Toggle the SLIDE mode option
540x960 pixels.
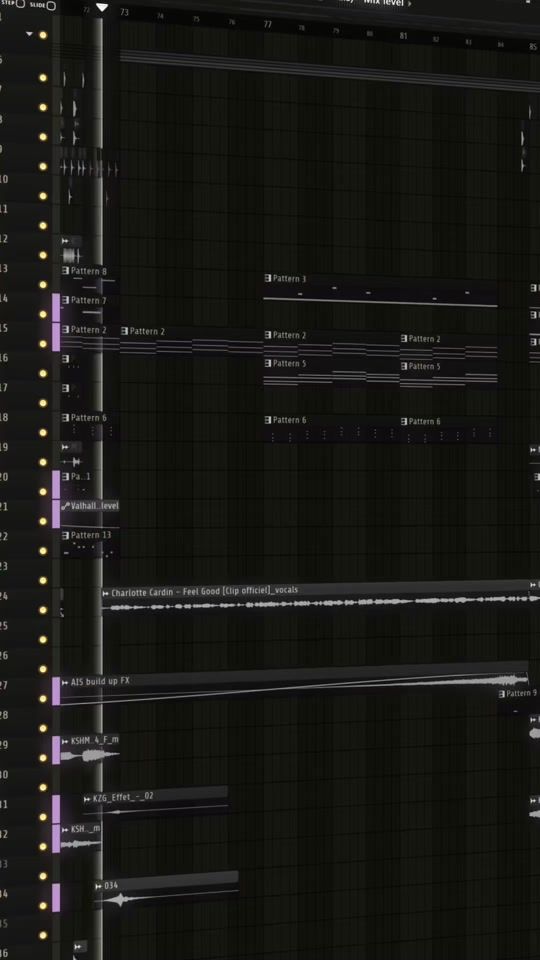tap(51, 6)
